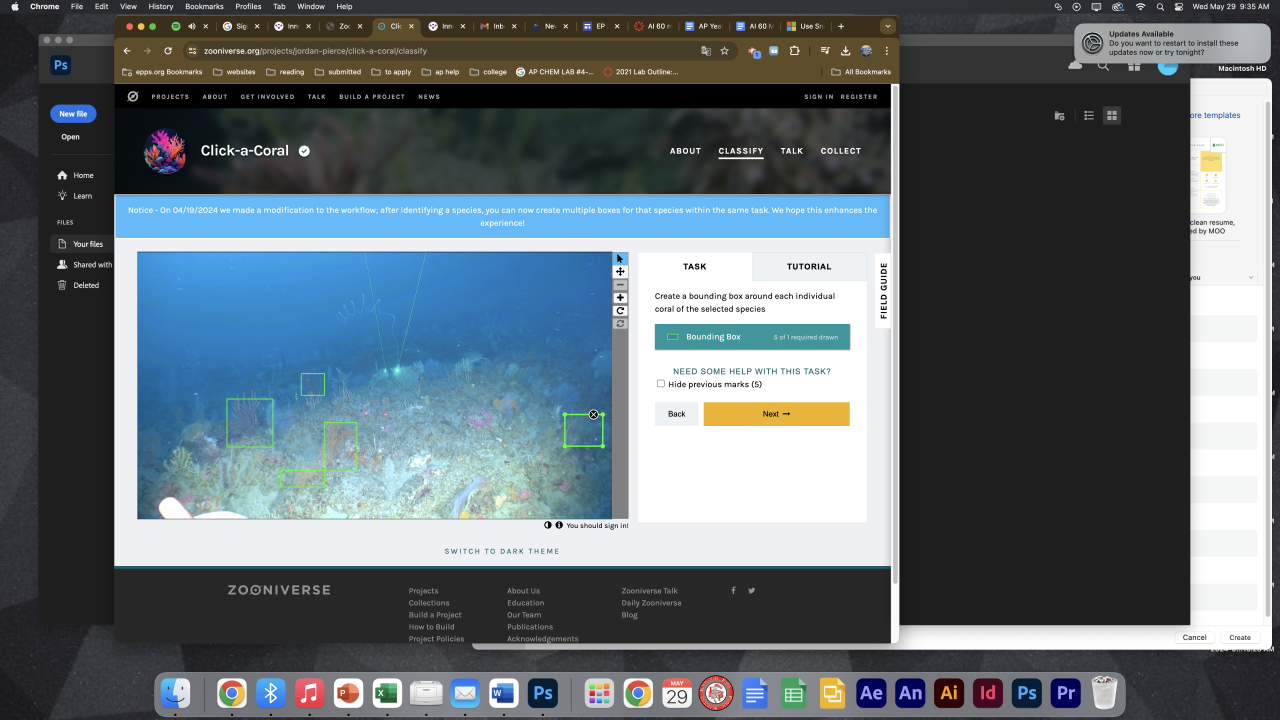Open After Effects from the dock
Image resolution: width=1280 pixels, height=720 pixels.
(x=871, y=693)
